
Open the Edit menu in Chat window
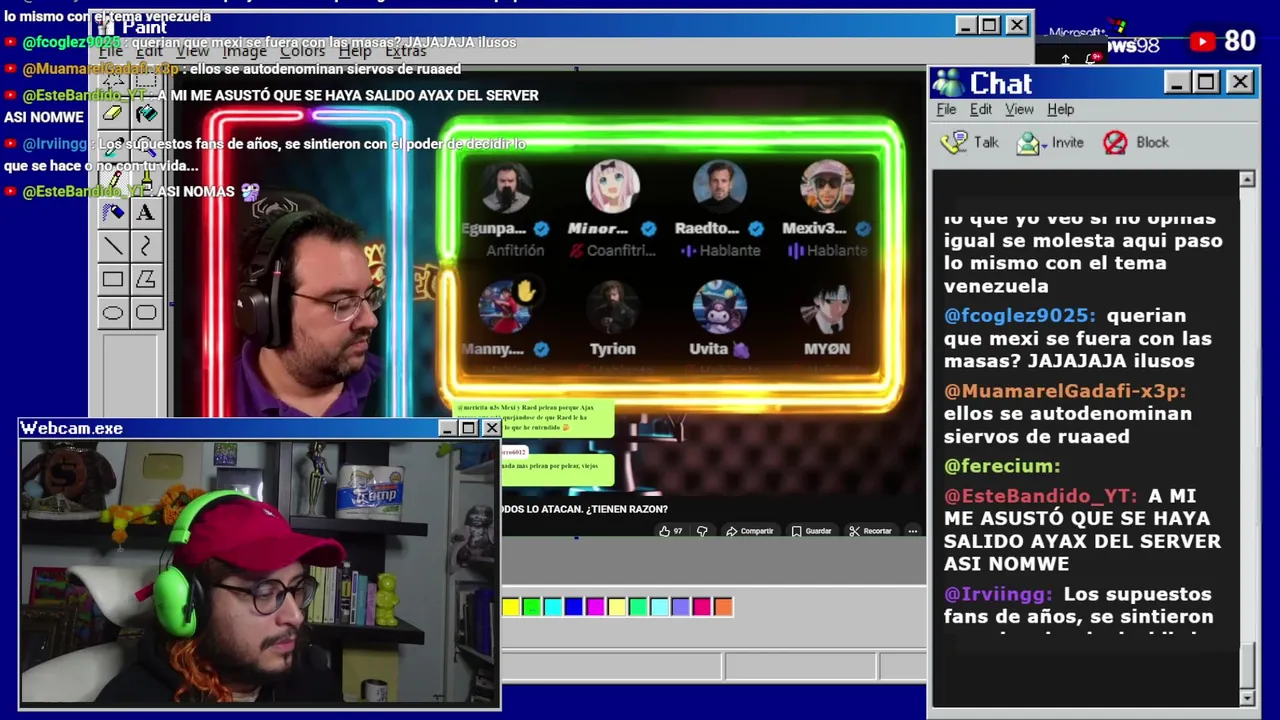coord(981,109)
